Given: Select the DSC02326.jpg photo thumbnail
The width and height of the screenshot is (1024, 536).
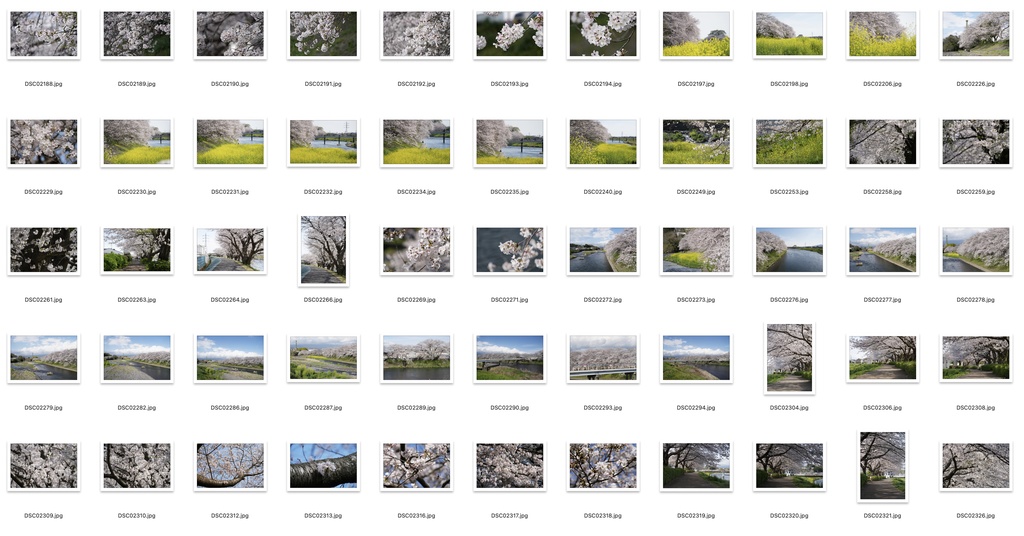Looking at the screenshot, I should (x=976, y=466).
